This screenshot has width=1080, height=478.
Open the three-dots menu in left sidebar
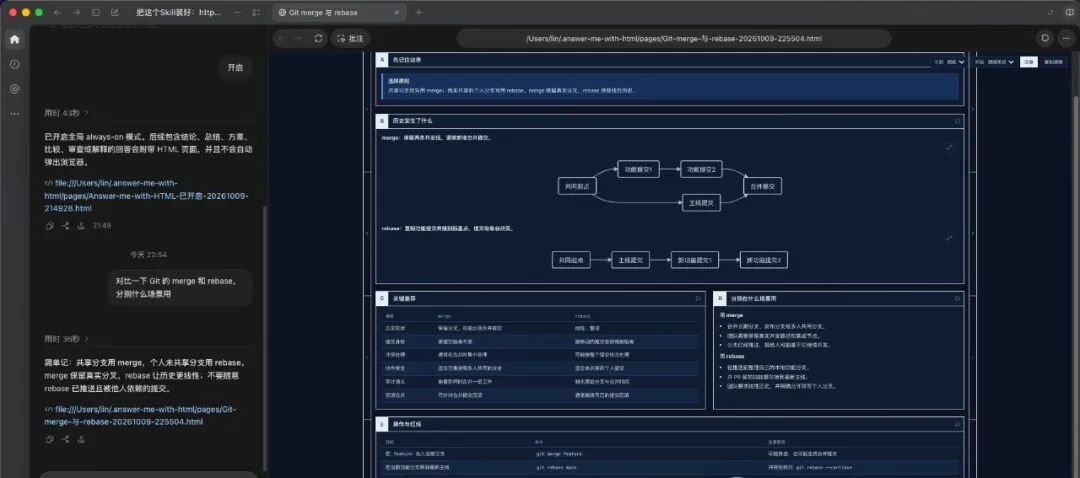point(14,114)
